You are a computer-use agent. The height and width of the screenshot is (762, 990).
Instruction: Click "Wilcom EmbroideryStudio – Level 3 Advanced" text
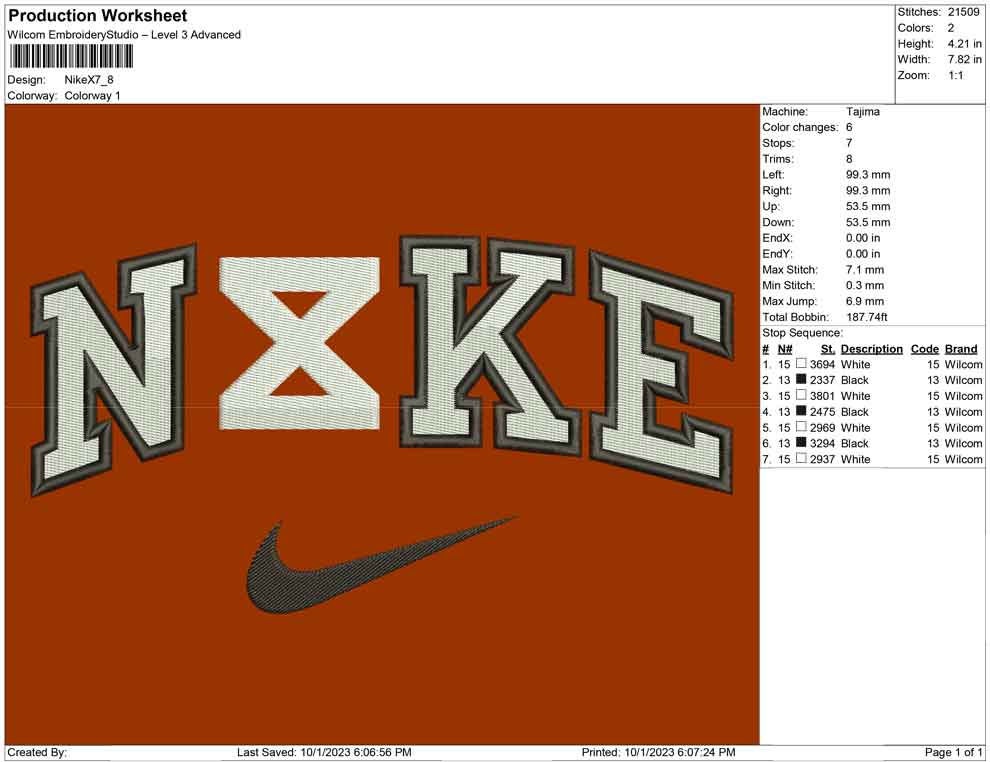point(124,35)
